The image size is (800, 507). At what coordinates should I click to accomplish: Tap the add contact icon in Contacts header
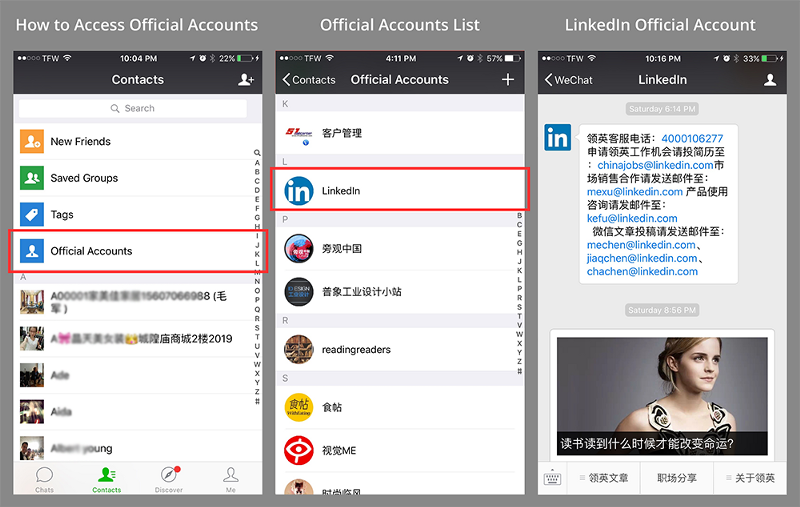(x=245, y=80)
